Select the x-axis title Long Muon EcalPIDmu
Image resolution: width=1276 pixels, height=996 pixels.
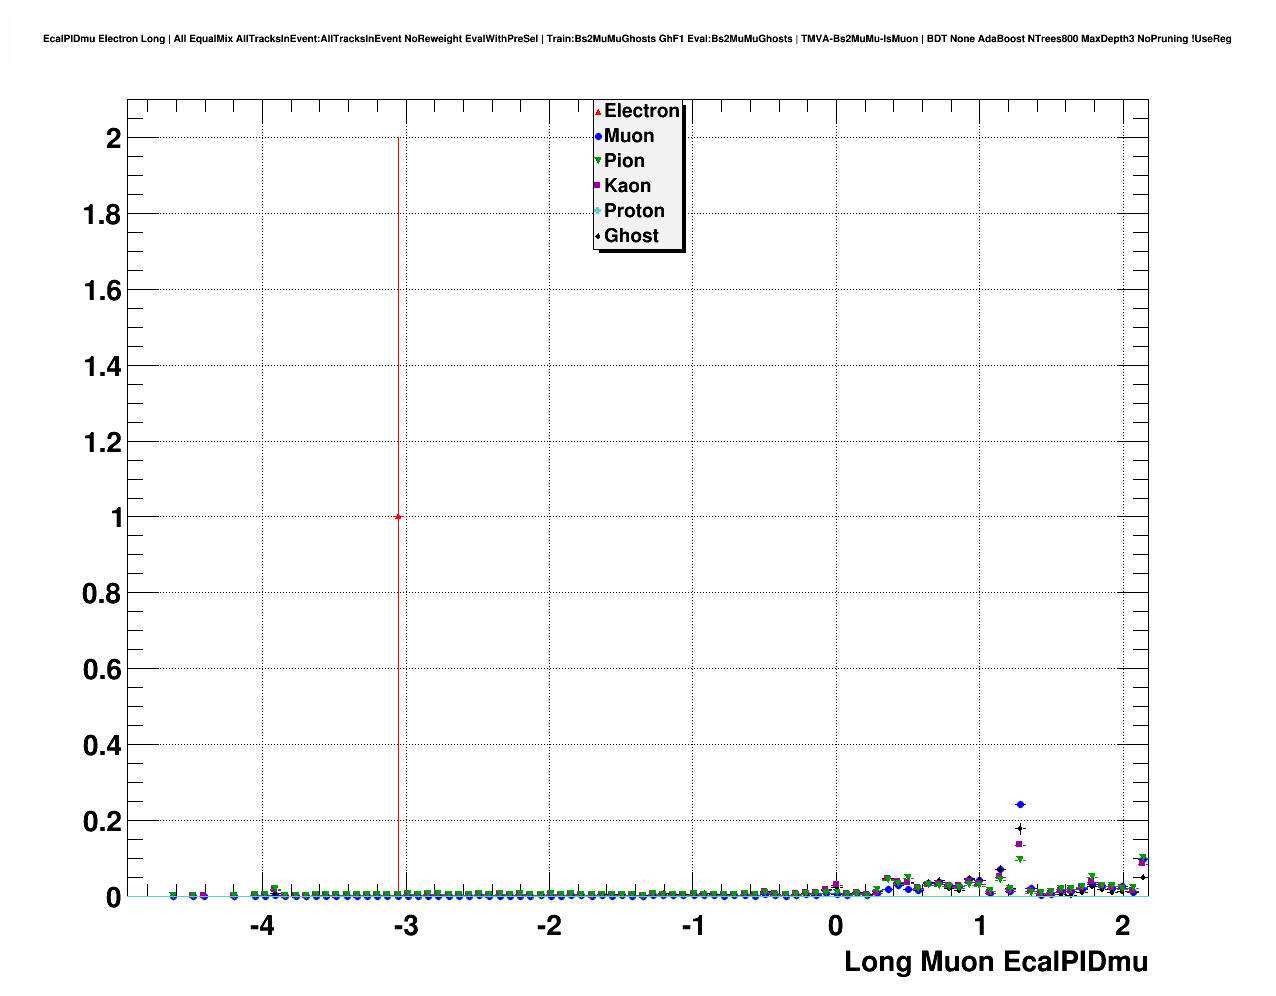click(x=996, y=962)
